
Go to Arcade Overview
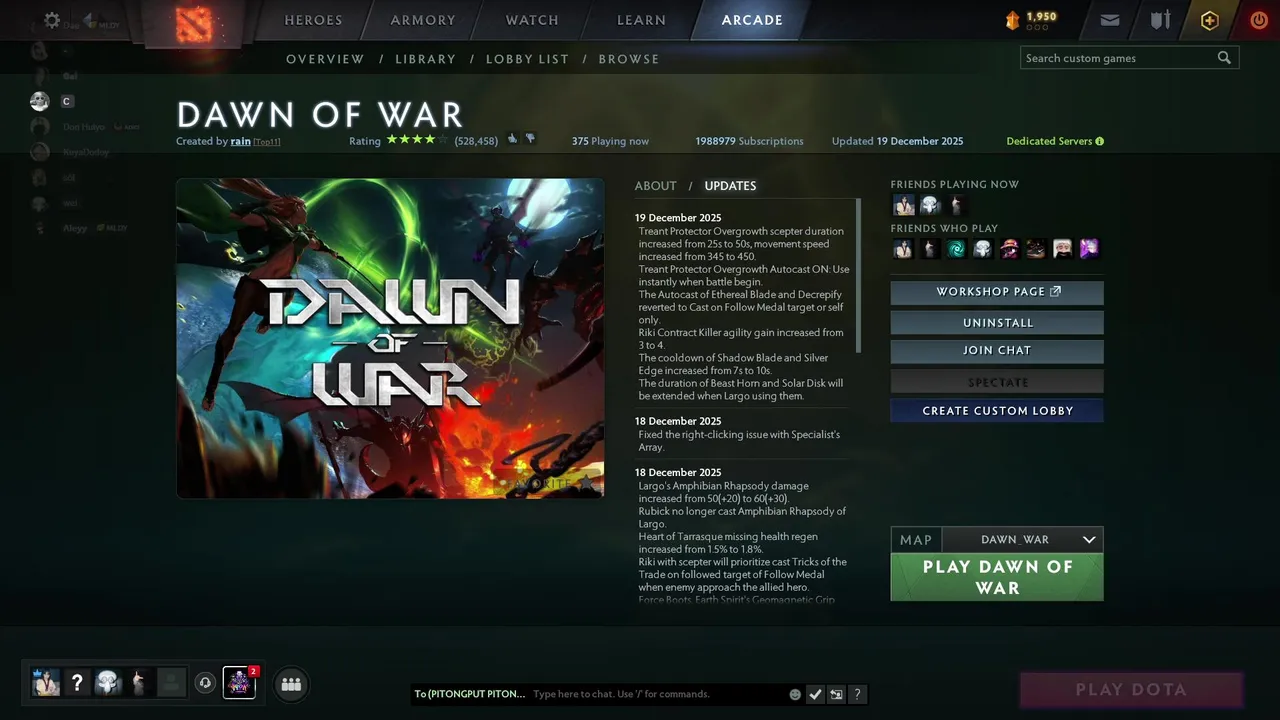[x=325, y=59]
